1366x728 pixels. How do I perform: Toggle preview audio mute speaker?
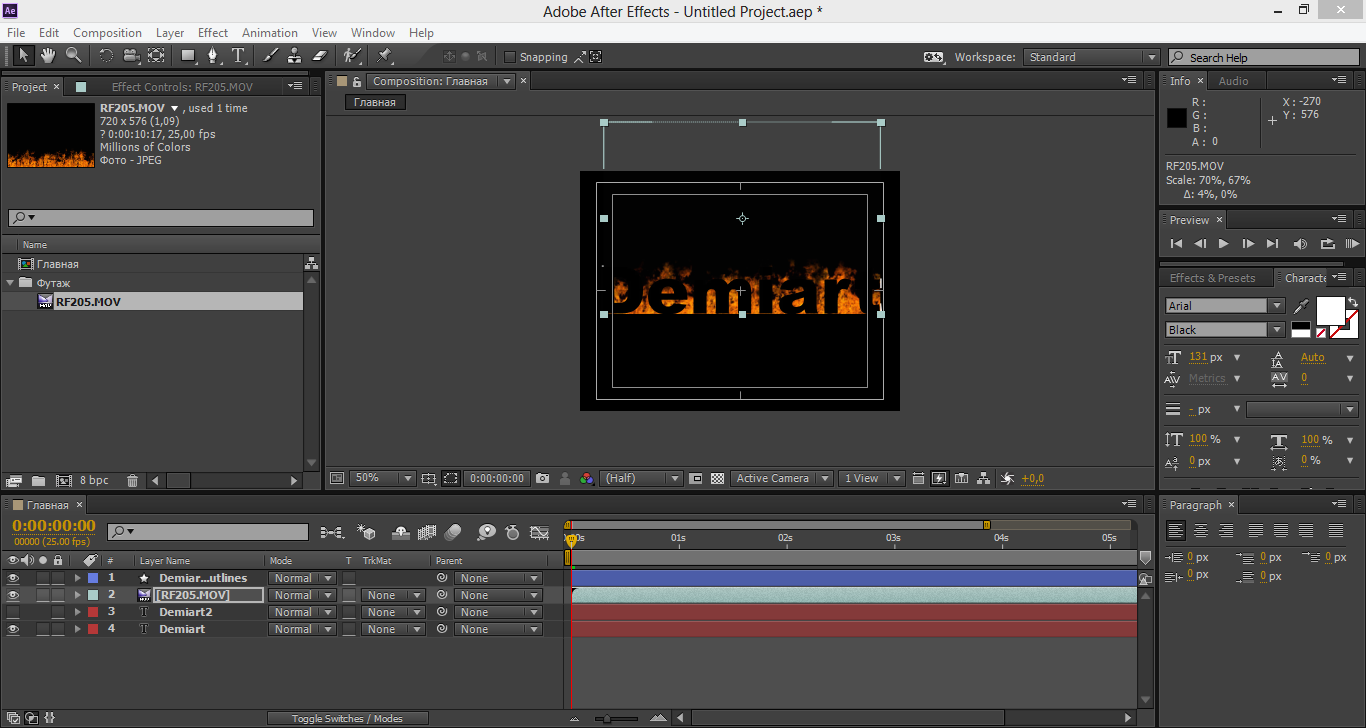tap(1300, 243)
